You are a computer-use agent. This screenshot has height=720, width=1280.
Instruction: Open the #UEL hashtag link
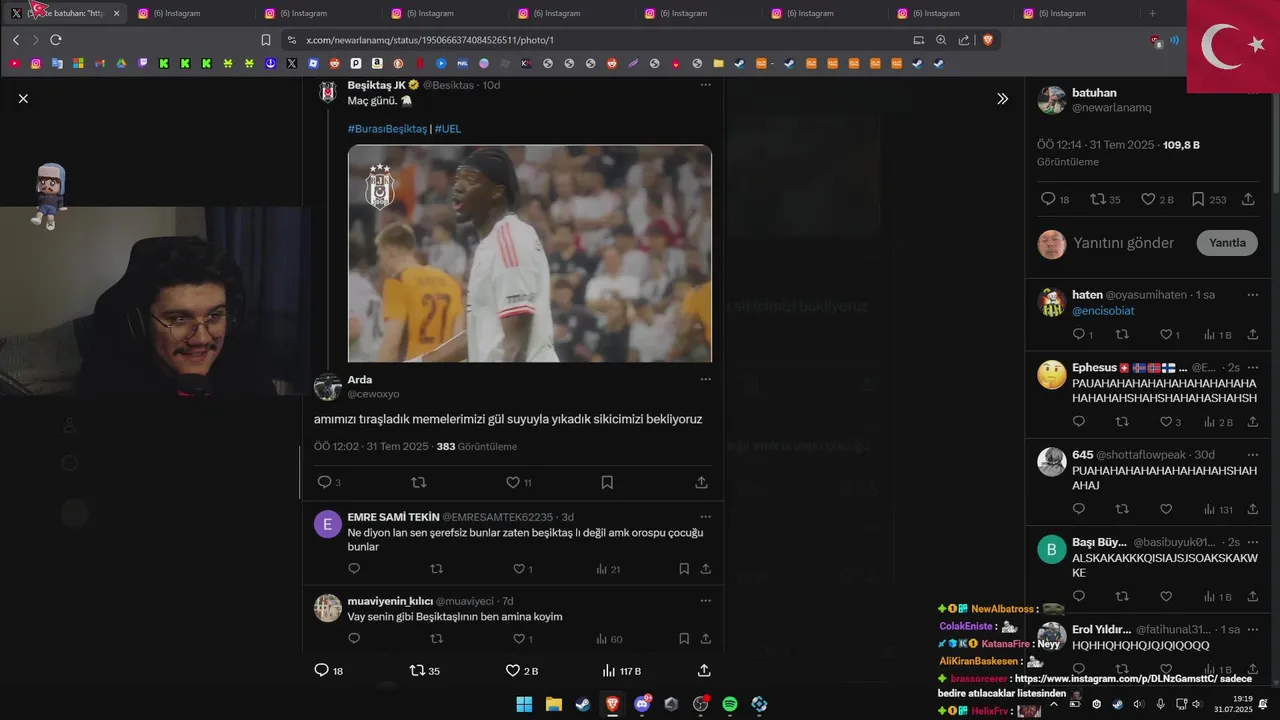[x=448, y=129]
